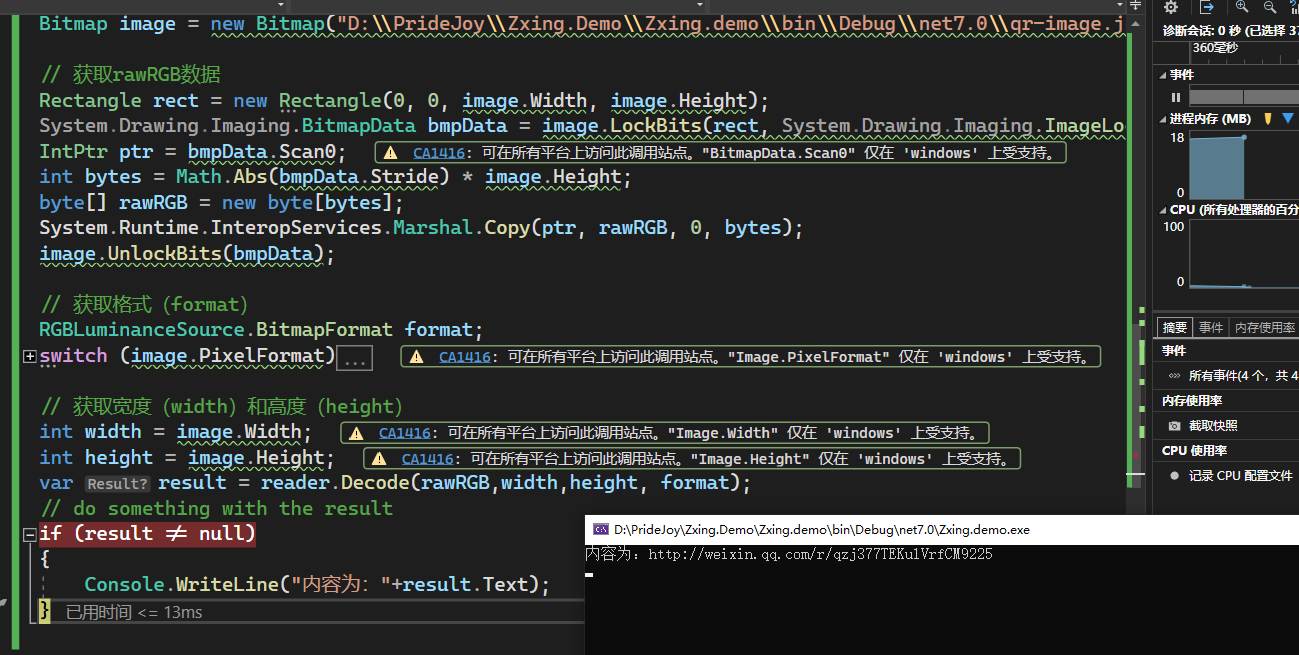
Task: Expand the collapsed switch block
Action: tap(30, 356)
